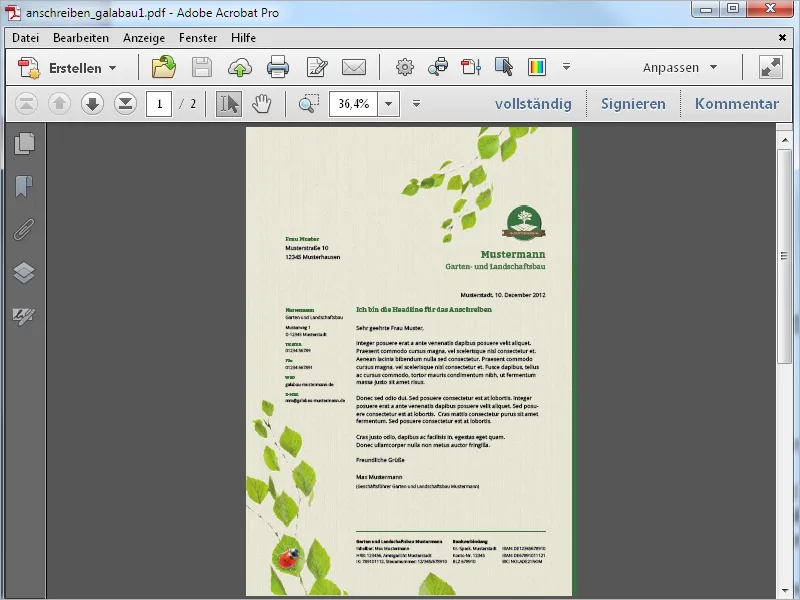Expand page navigation toolbar options arrow
Screen dimensions: 800x600
click(x=416, y=104)
